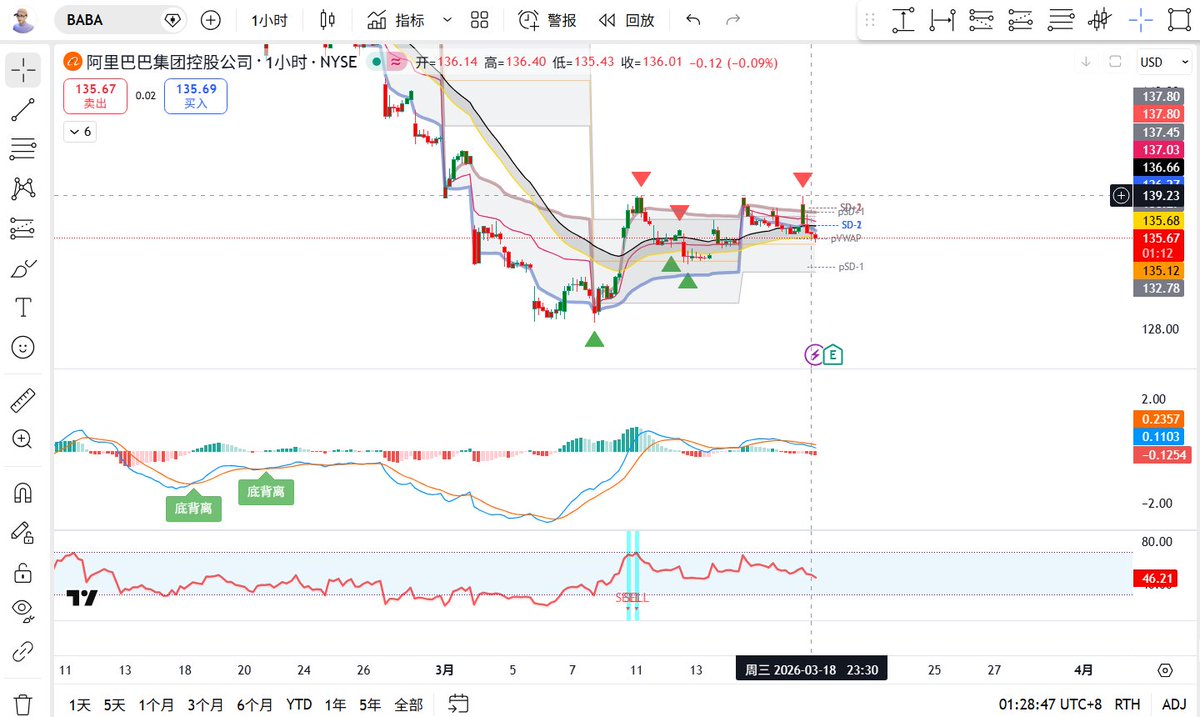
Task: Select the 1天 date range
Action: pyautogui.click(x=80, y=705)
